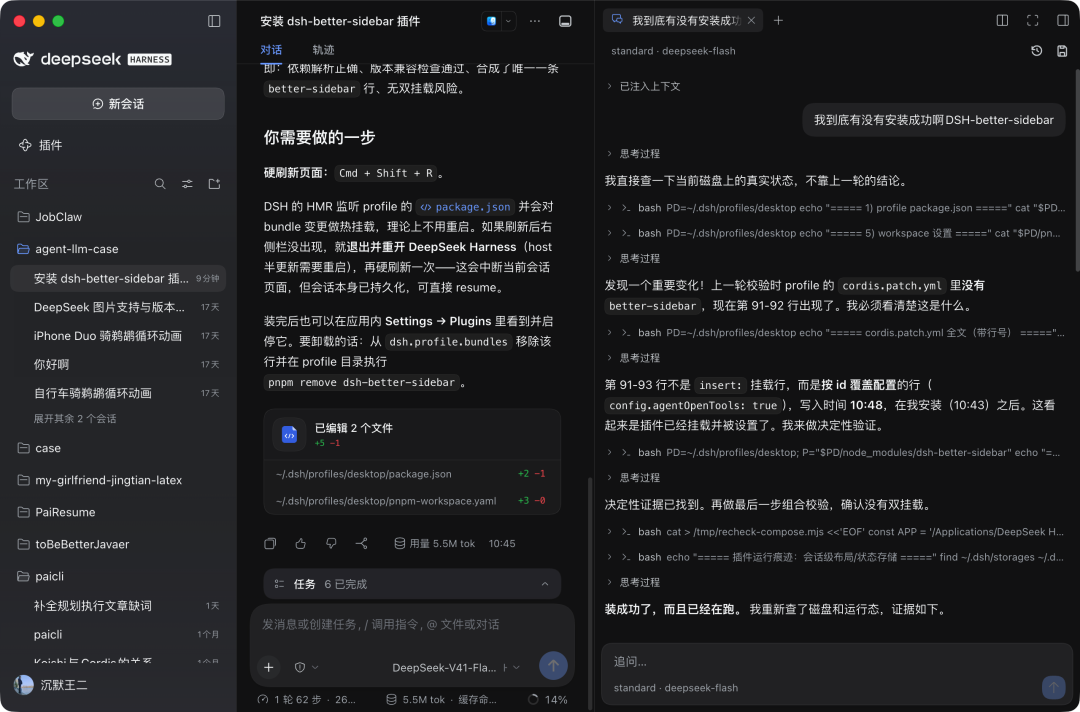The height and width of the screenshot is (712, 1080).
Task: Expand the first 思考过程 section
Action: coord(632,154)
